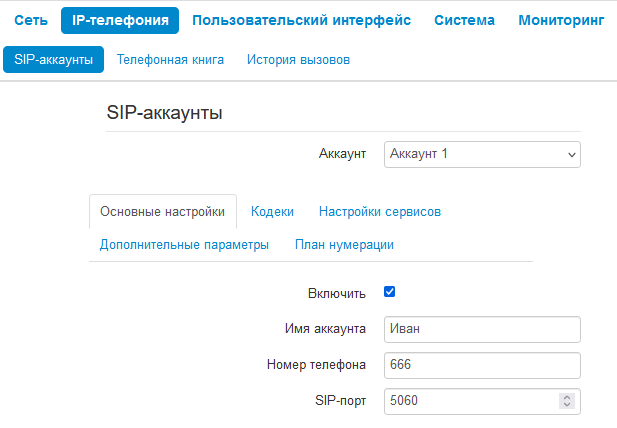Expand the Аккаунт dropdown
Screen dimensions: 617x428
coord(482,154)
